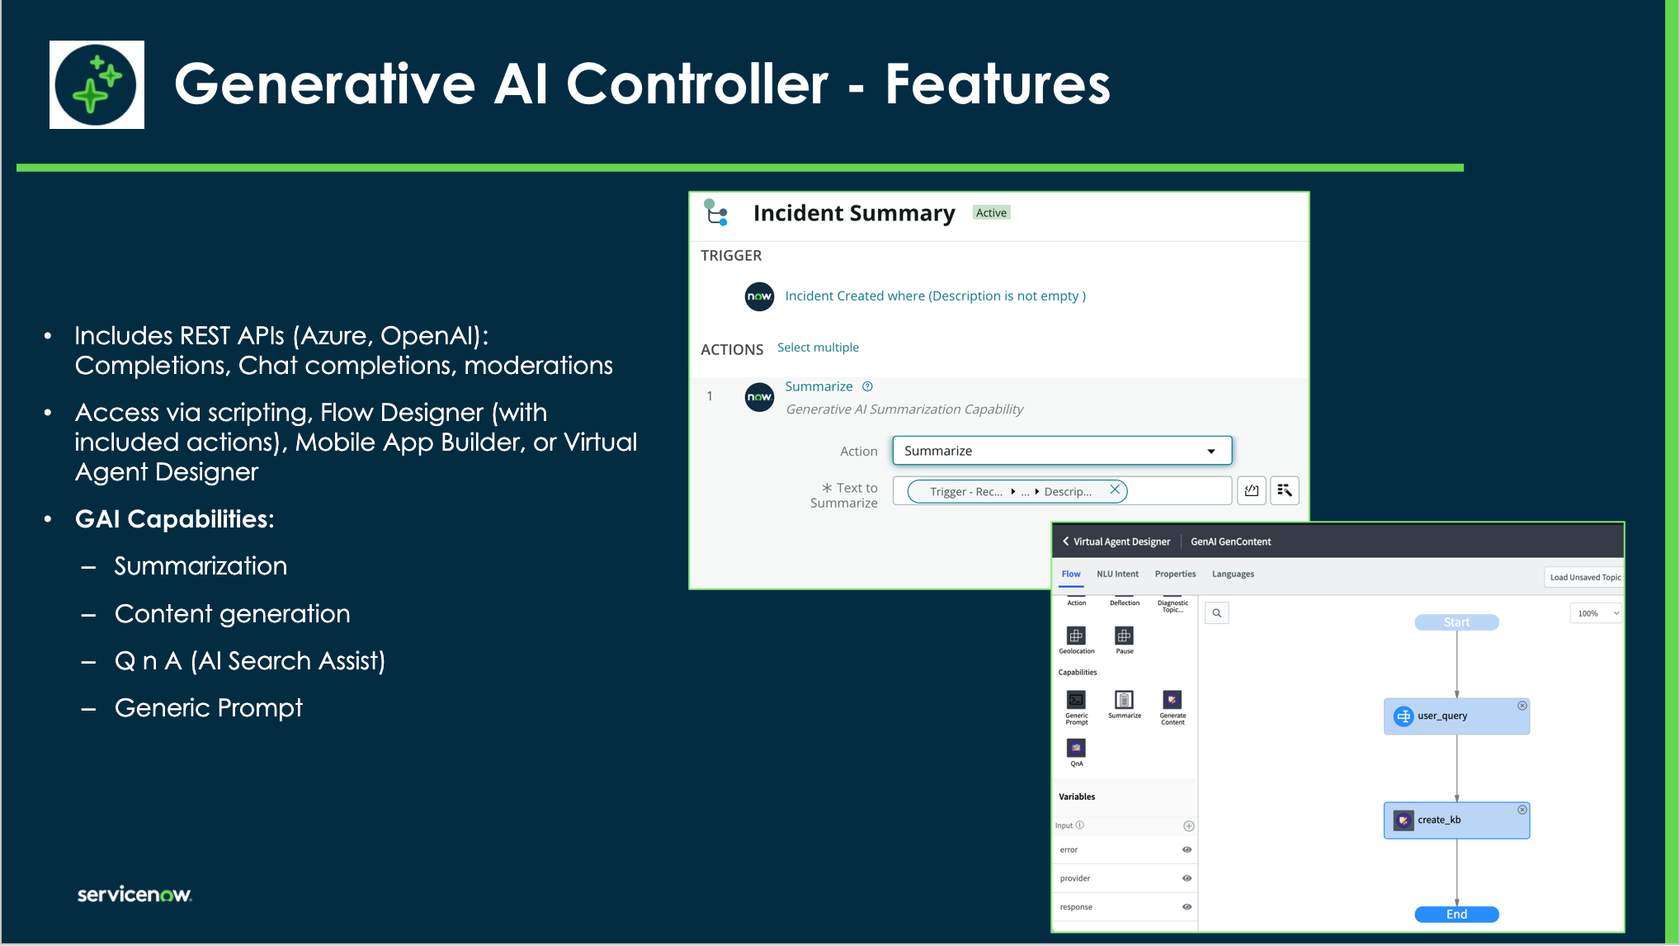Click the create_kb node capability icon
1680x946 pixels.
point(1404,820)
